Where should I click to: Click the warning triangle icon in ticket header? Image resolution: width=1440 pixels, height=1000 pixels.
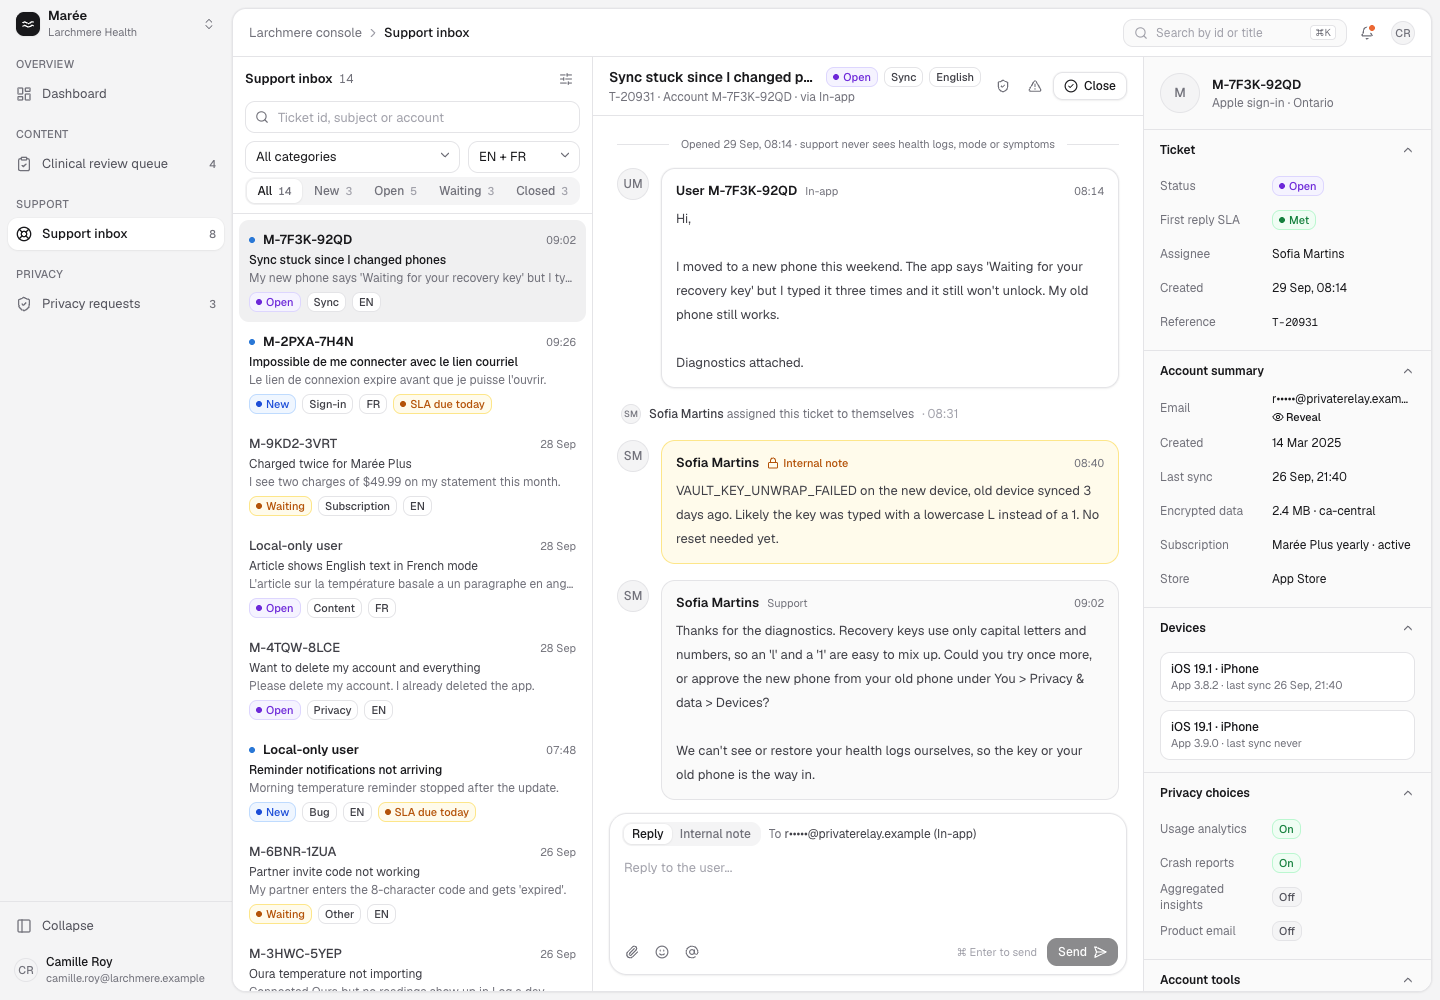(1035, 86)
